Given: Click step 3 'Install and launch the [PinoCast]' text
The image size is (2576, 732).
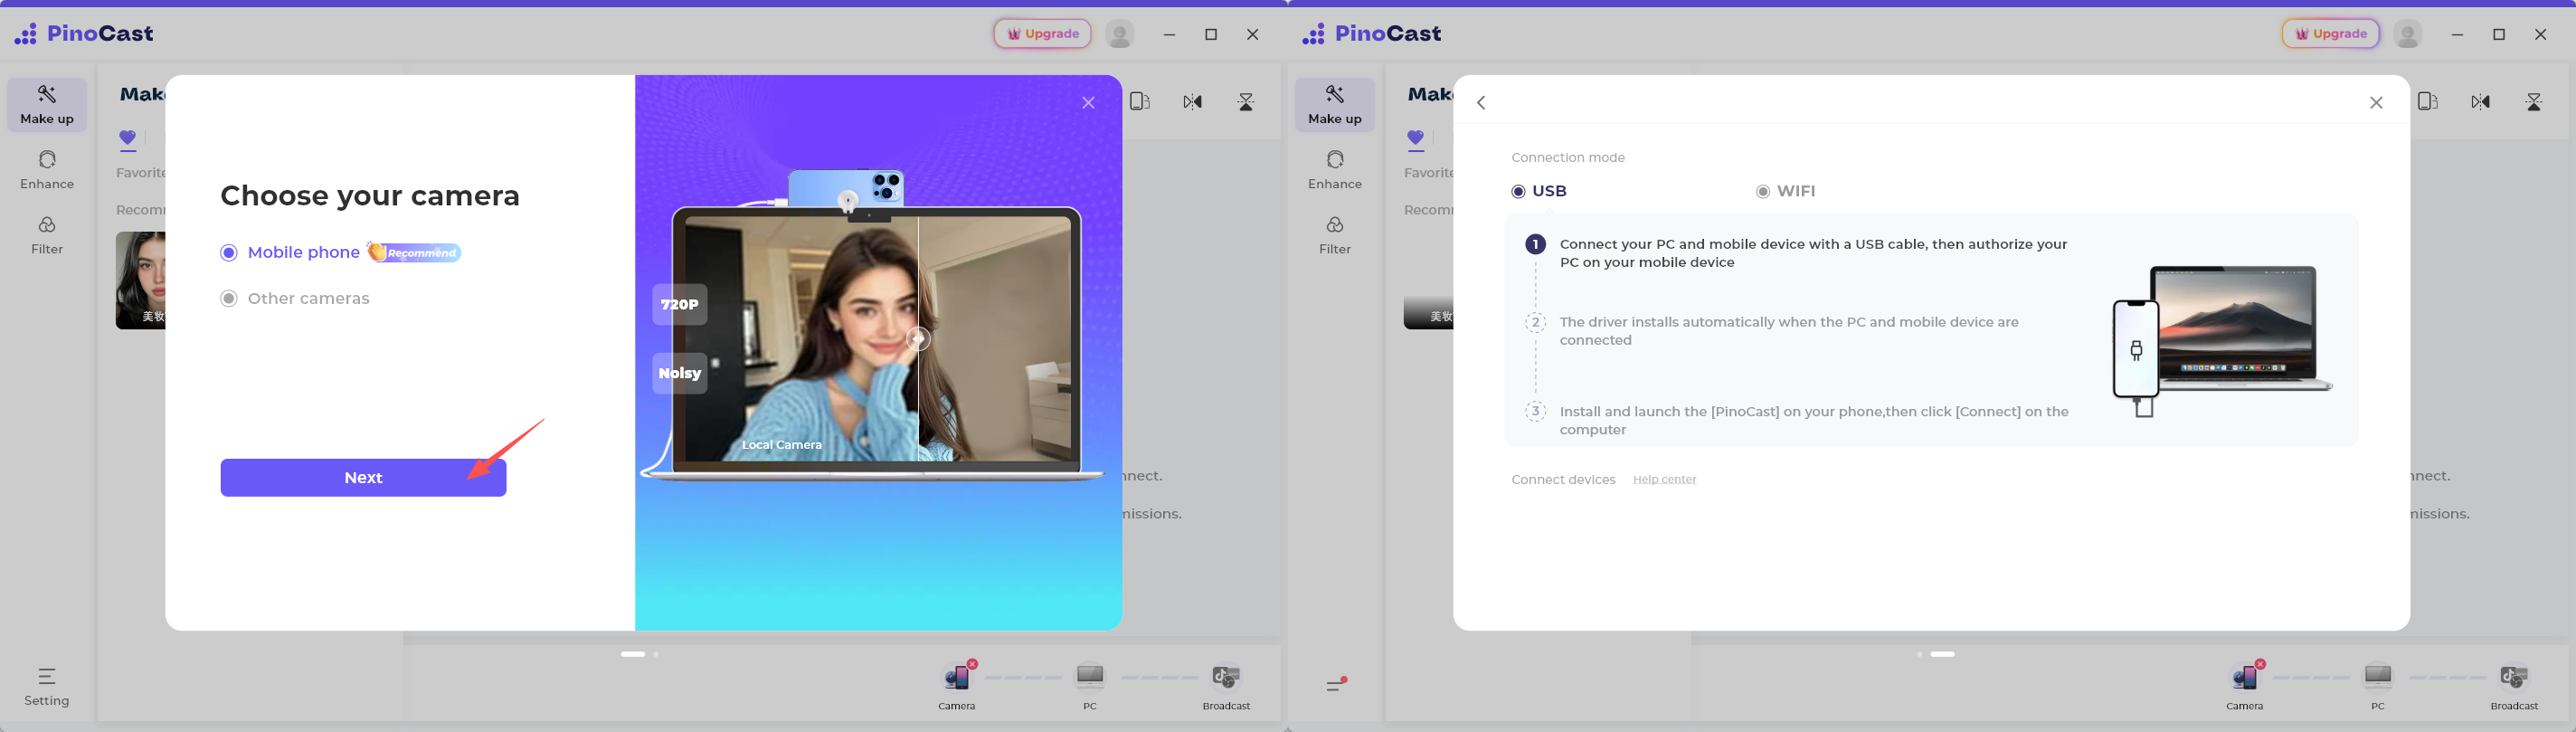Looking at the screenshot, I should (1814, 421).
